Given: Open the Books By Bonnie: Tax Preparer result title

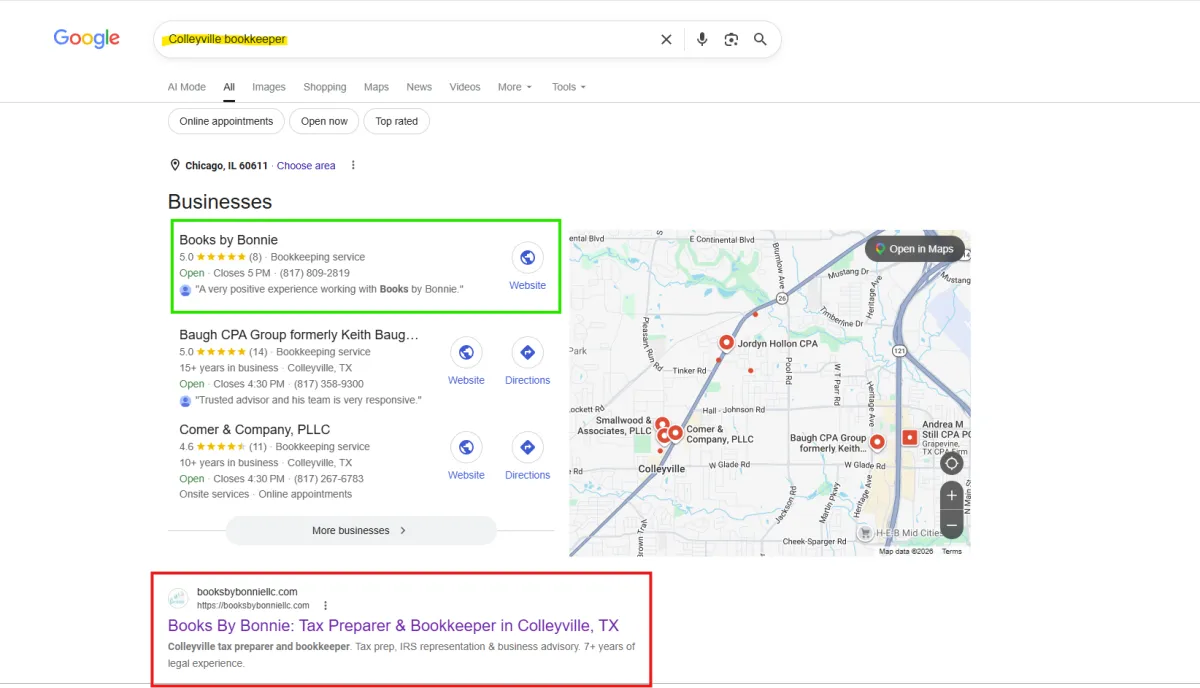Looking at the screenshot, I should [393, 626].
